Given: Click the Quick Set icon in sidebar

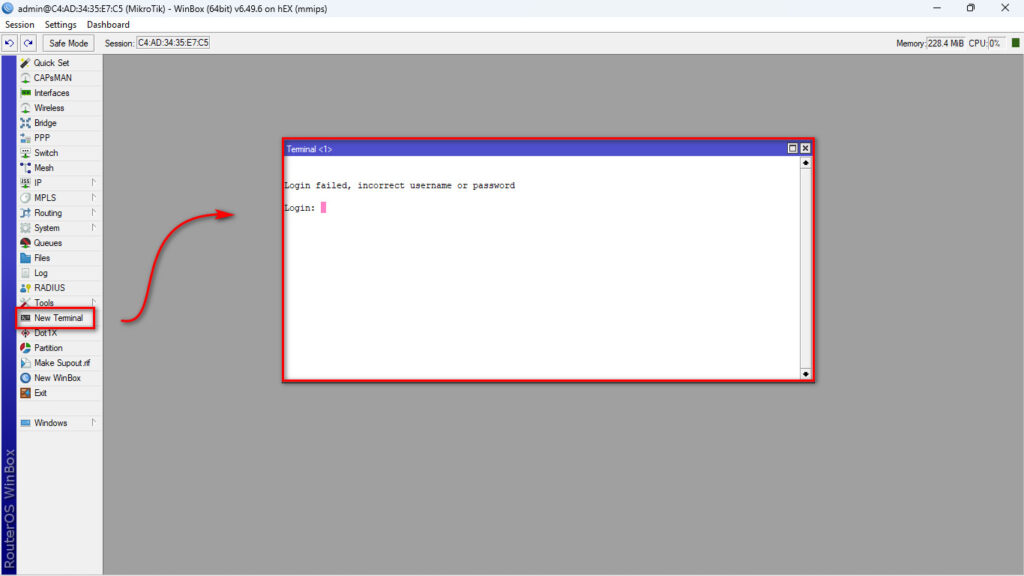Looking at the screenshot, I should [x=26, y=63].
